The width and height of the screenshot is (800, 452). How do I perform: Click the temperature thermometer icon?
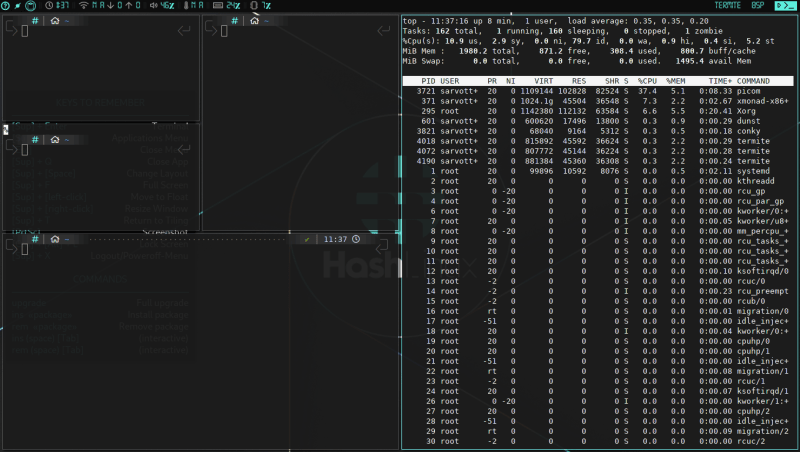[x=186, y=6]
